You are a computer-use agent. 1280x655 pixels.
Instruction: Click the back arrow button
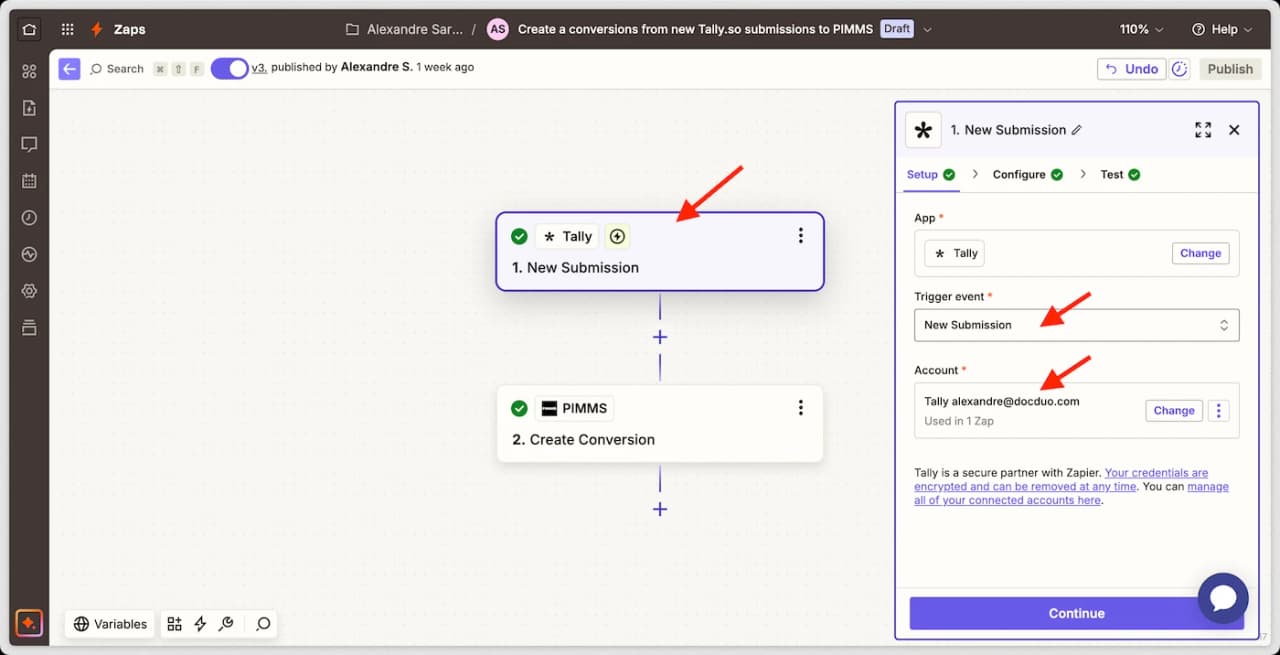[x=69, y=69]
